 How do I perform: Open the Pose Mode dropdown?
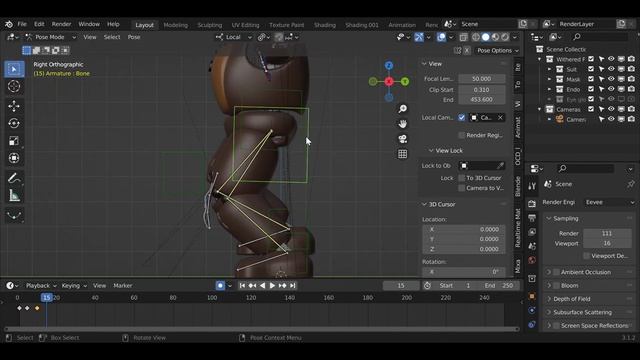[50, 37]
